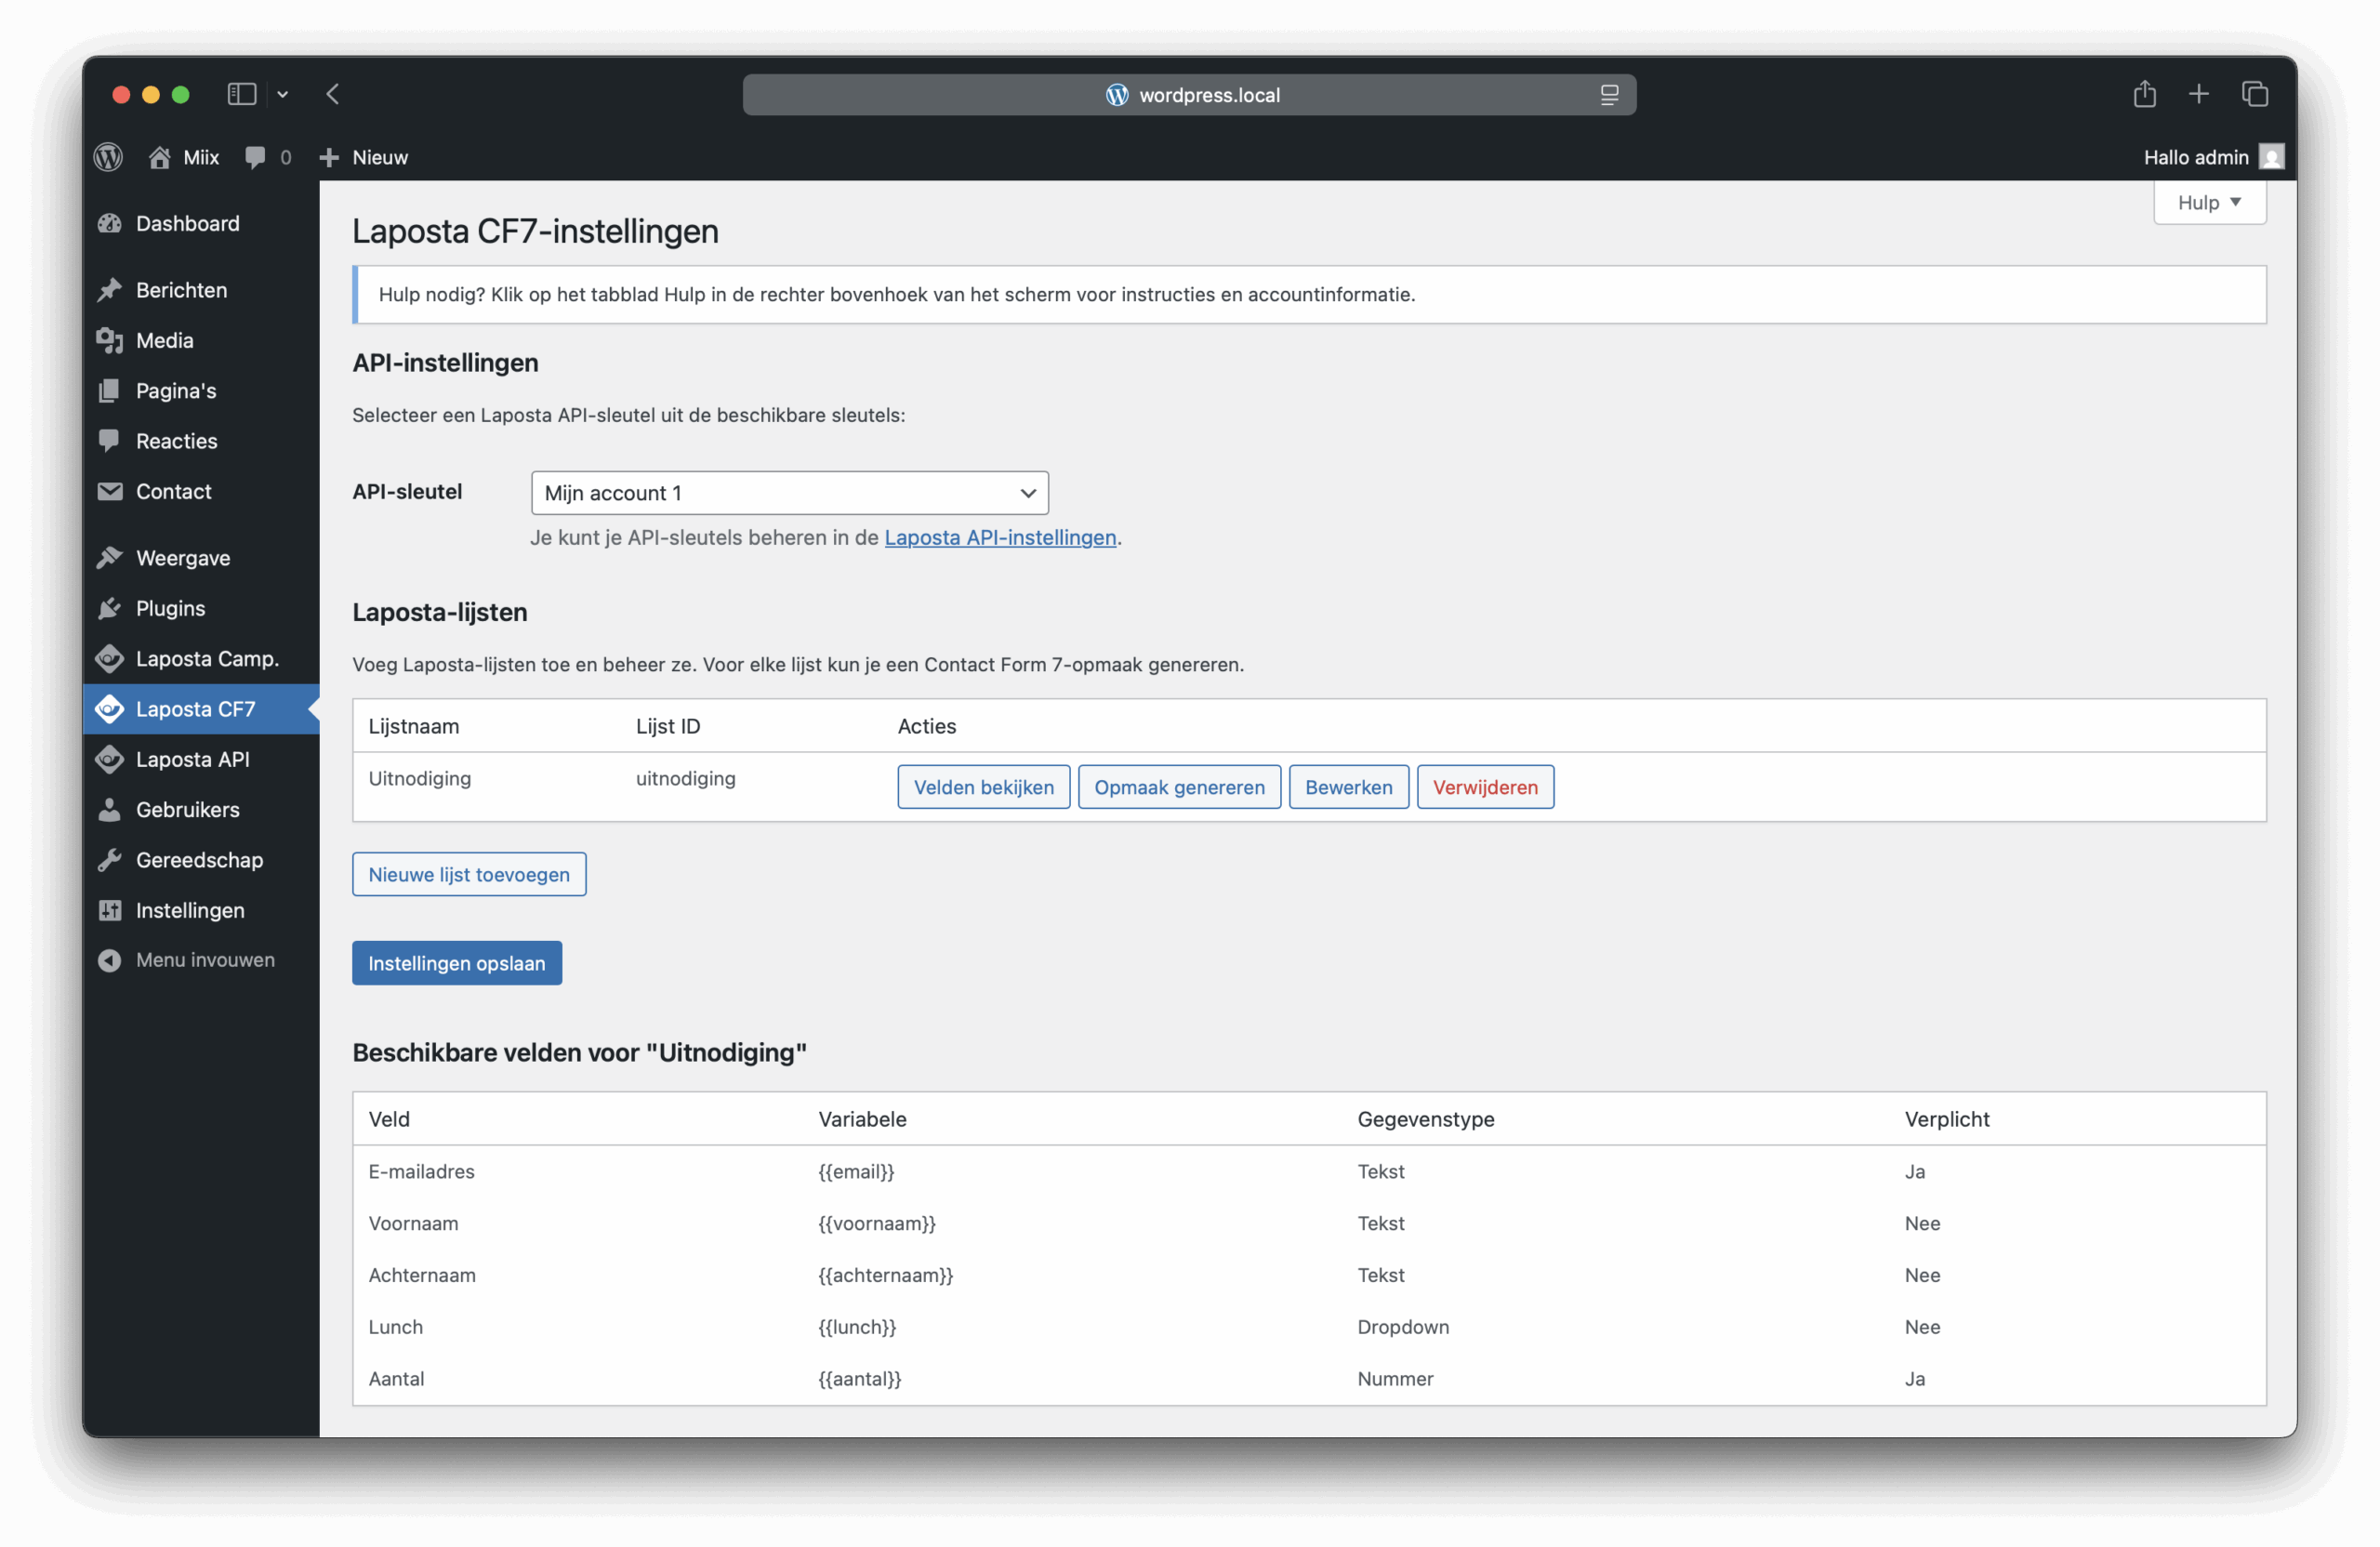Click the Laposta Camp. logo icon
The width and height of the screenshot is (2380, 1547).
pyautogui.click(x=110, y=658)
